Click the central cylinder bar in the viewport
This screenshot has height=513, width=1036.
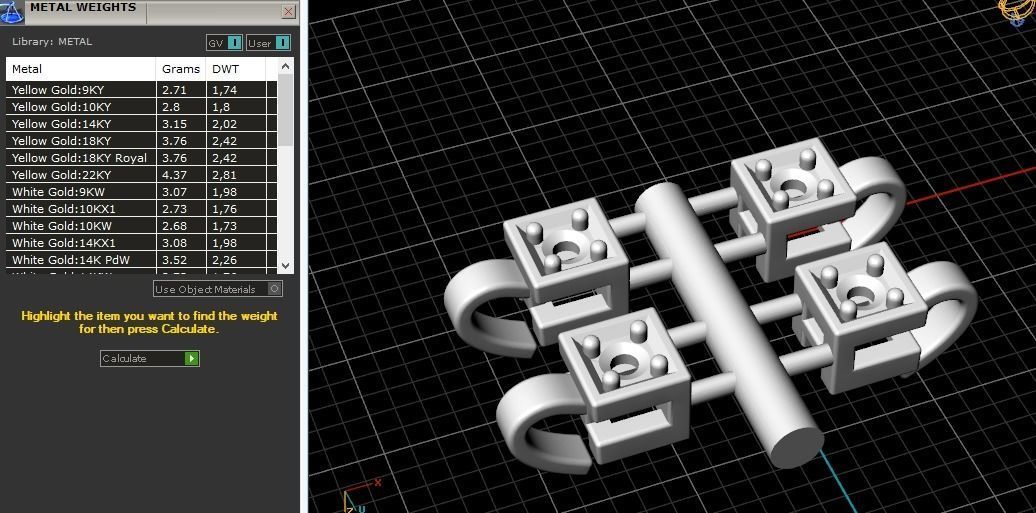click(727, 324)
